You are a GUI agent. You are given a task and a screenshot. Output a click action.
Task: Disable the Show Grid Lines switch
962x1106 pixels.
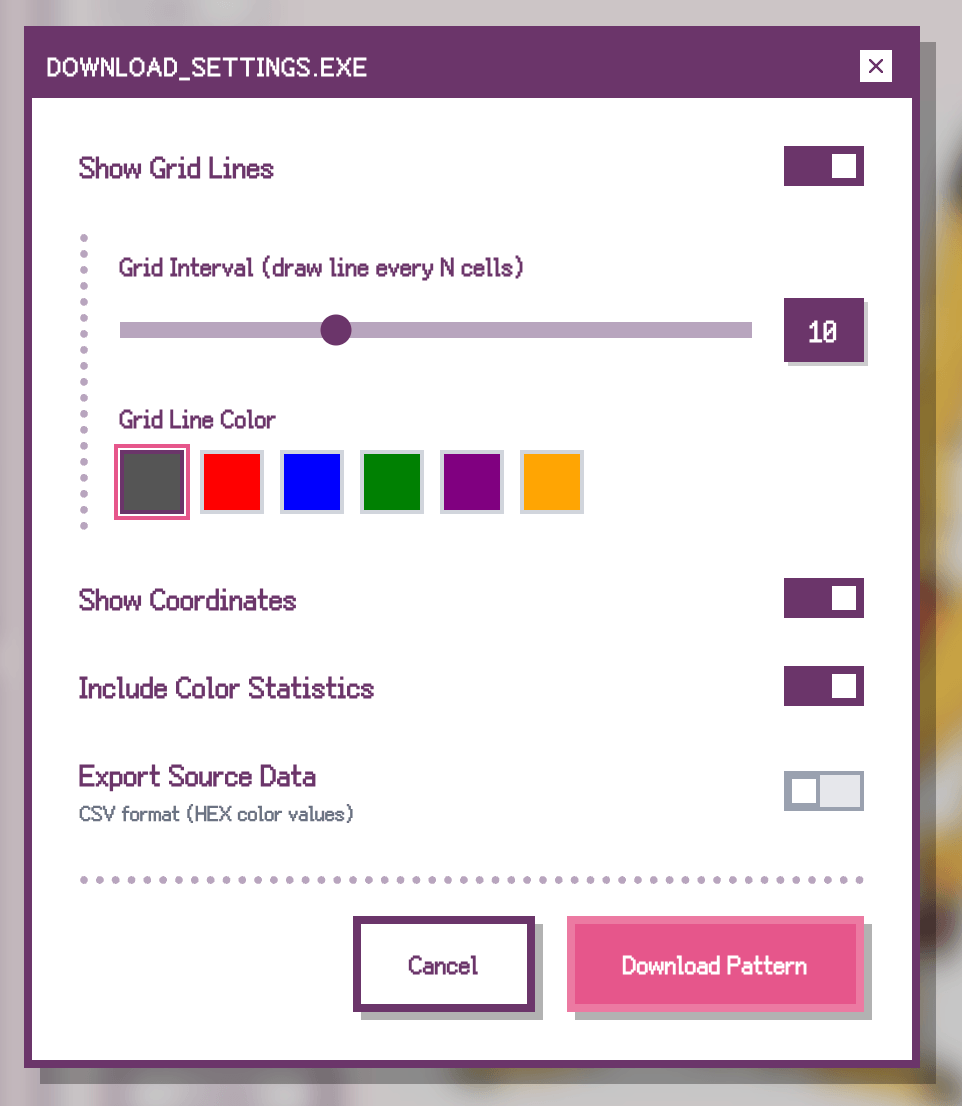[x=823, y=167]
